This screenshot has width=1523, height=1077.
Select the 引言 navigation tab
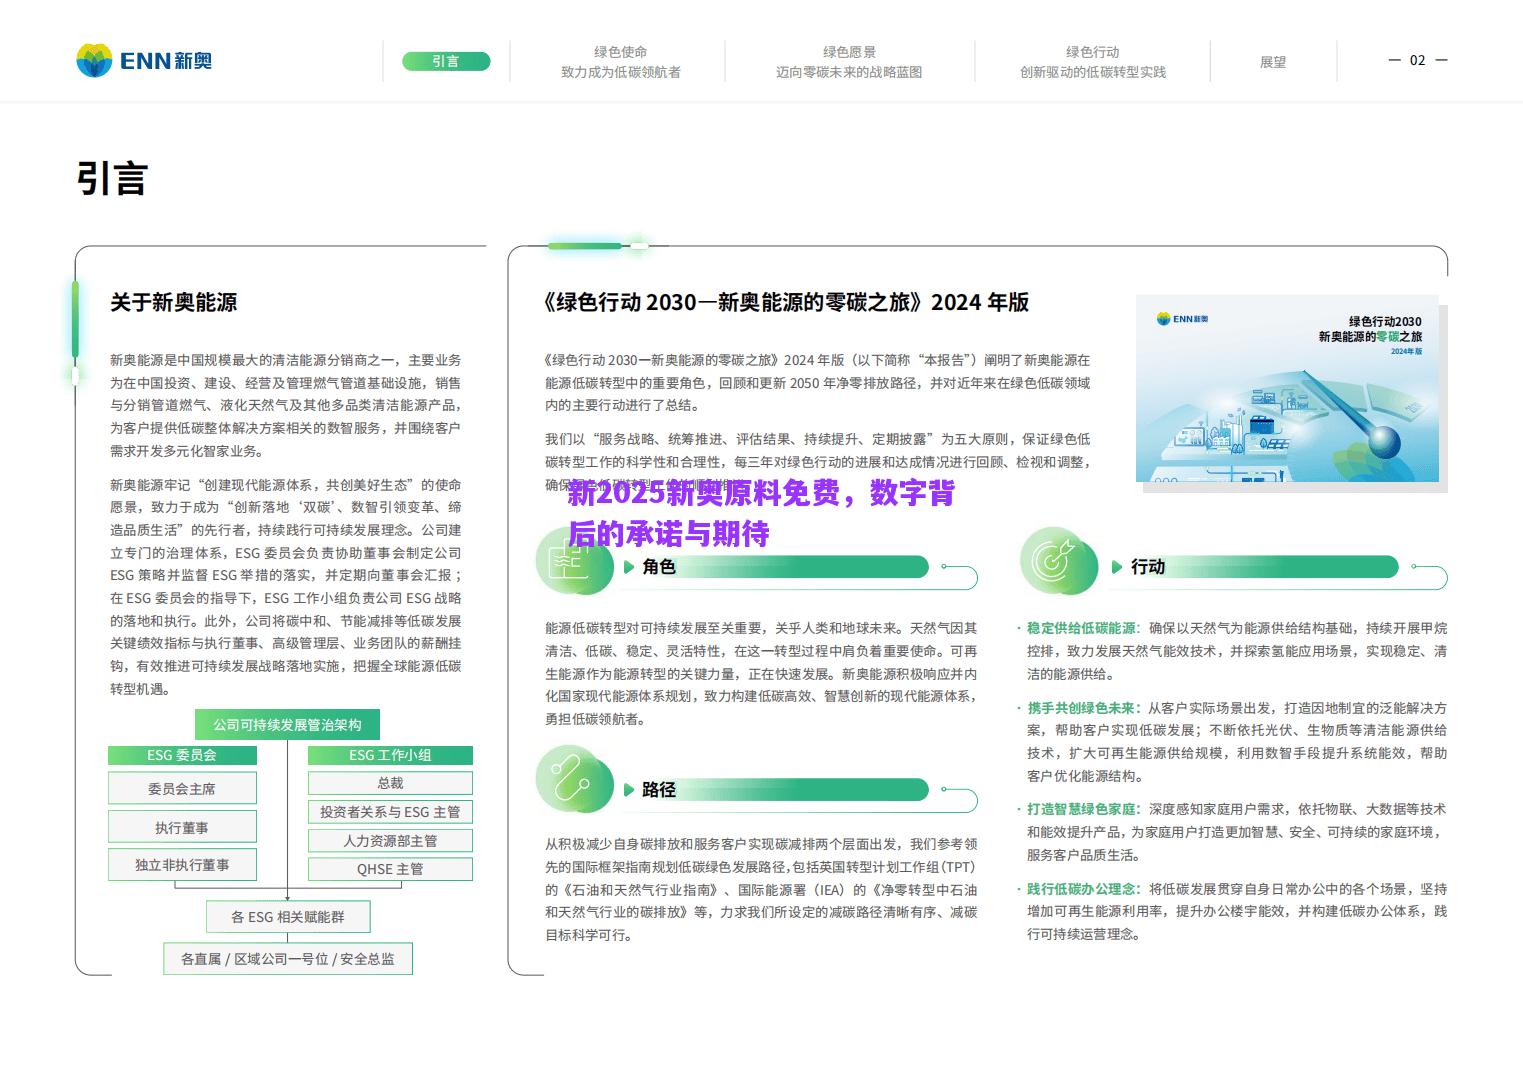click(446, 62)
